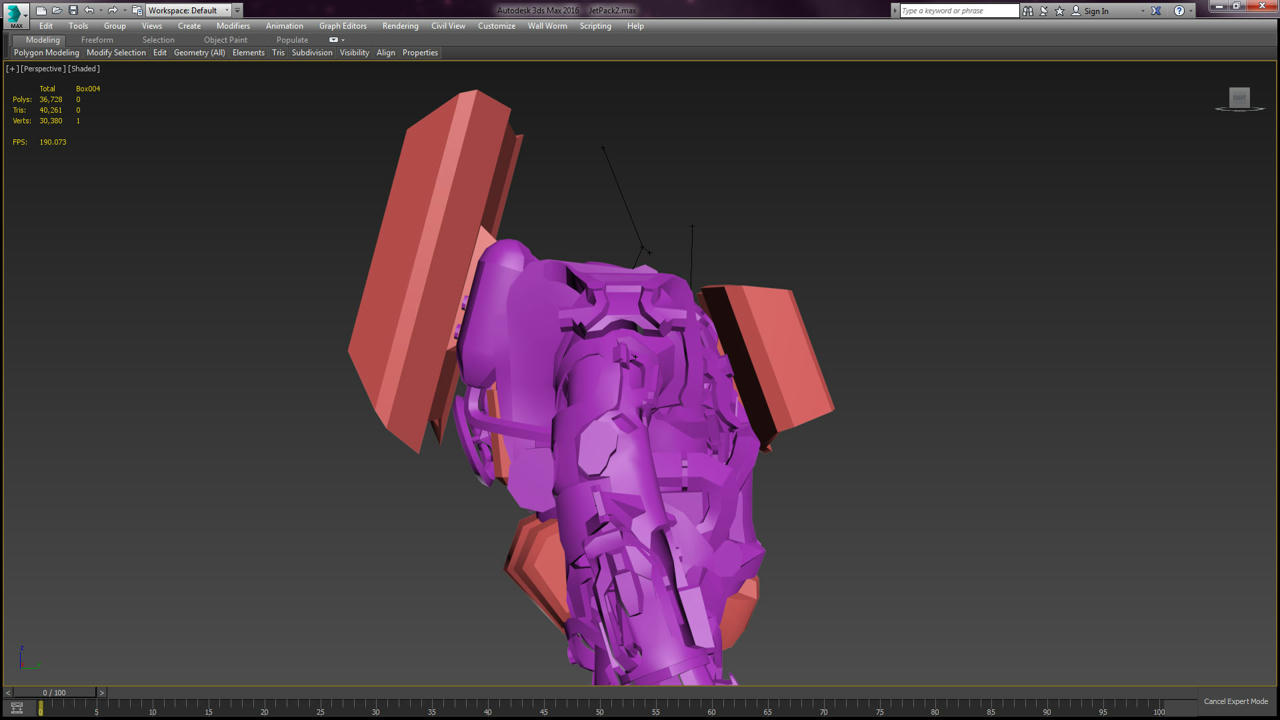Click the Communication Center satellite icon
This screenshot has width=1280, height=720.
pyautogui.click(x=1044, y=10)
